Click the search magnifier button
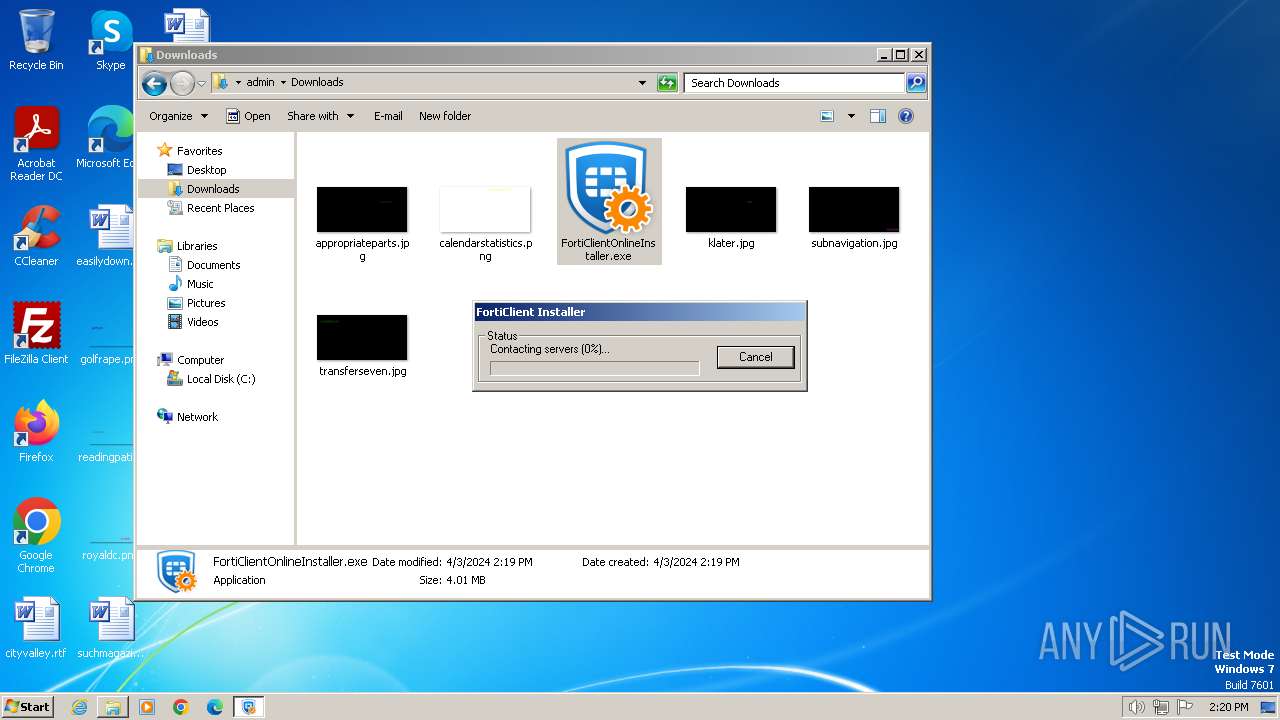 (x=916, y=83)
